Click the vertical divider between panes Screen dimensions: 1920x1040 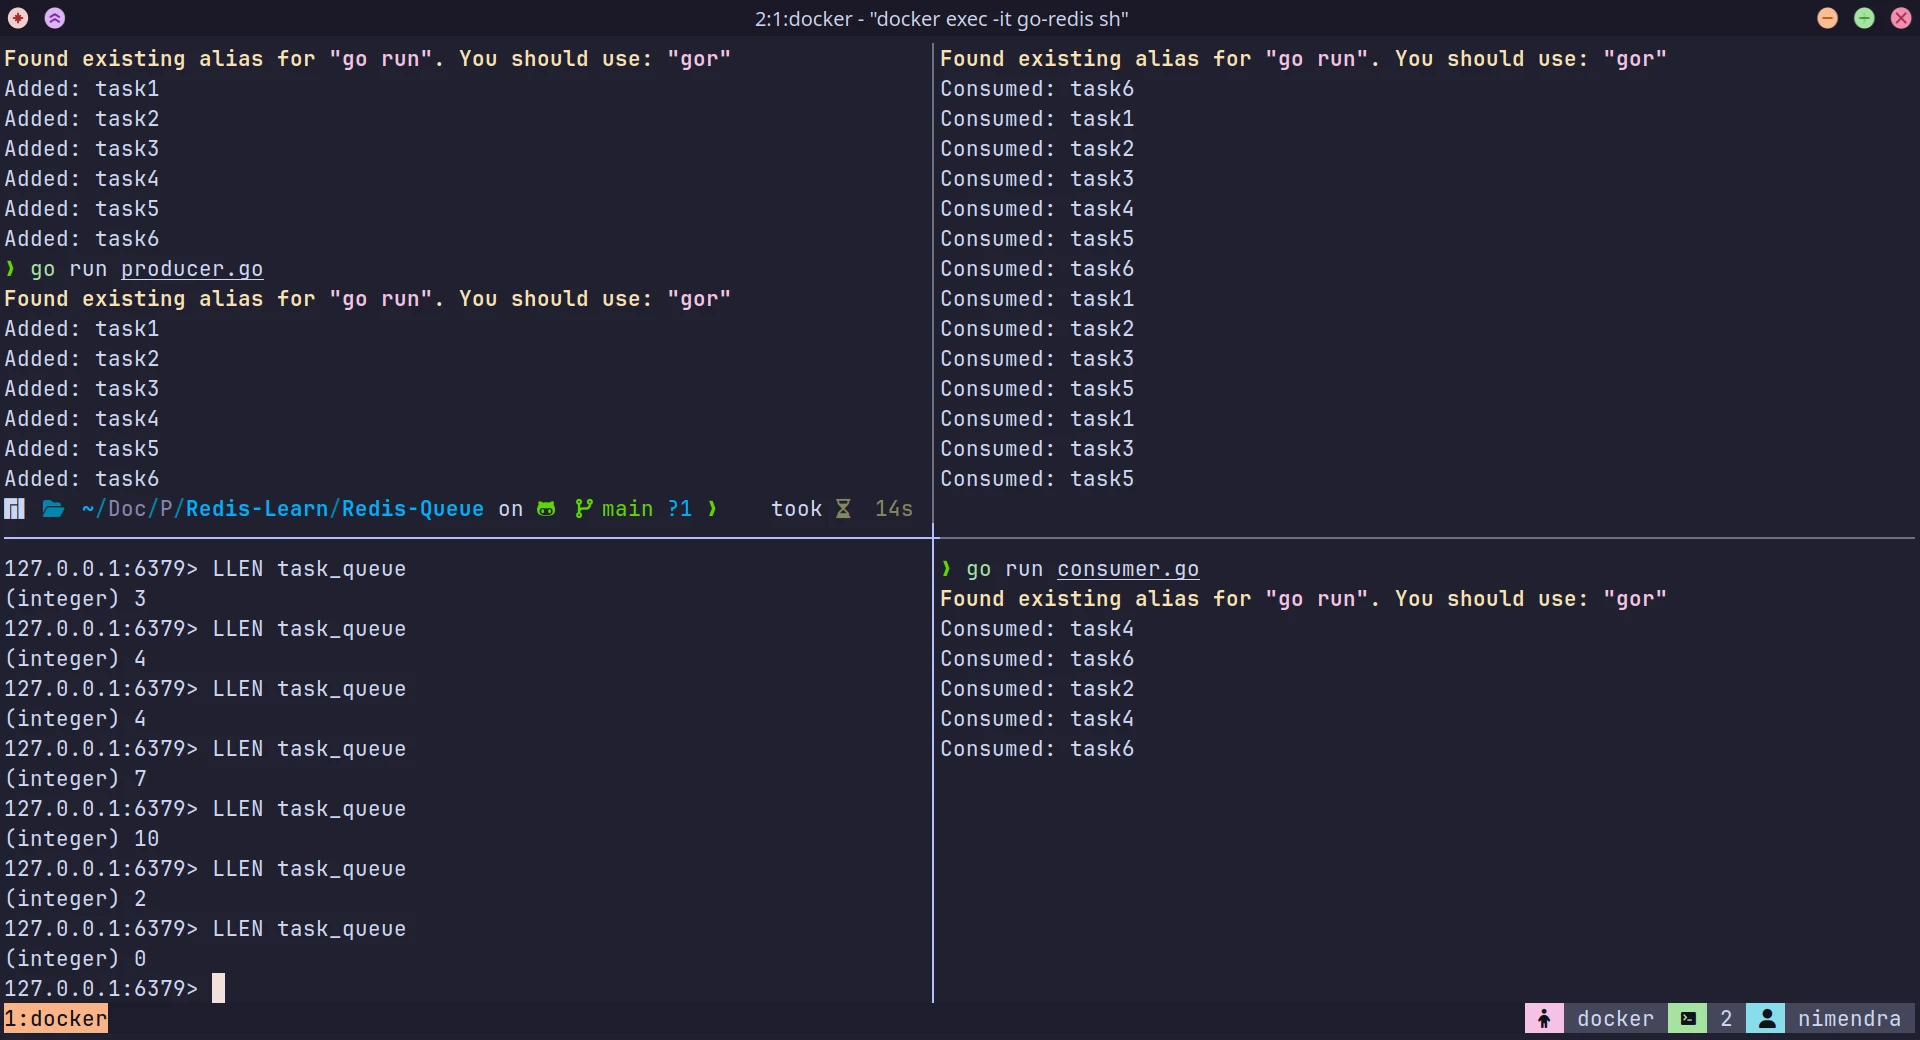(x=933, y=770)
